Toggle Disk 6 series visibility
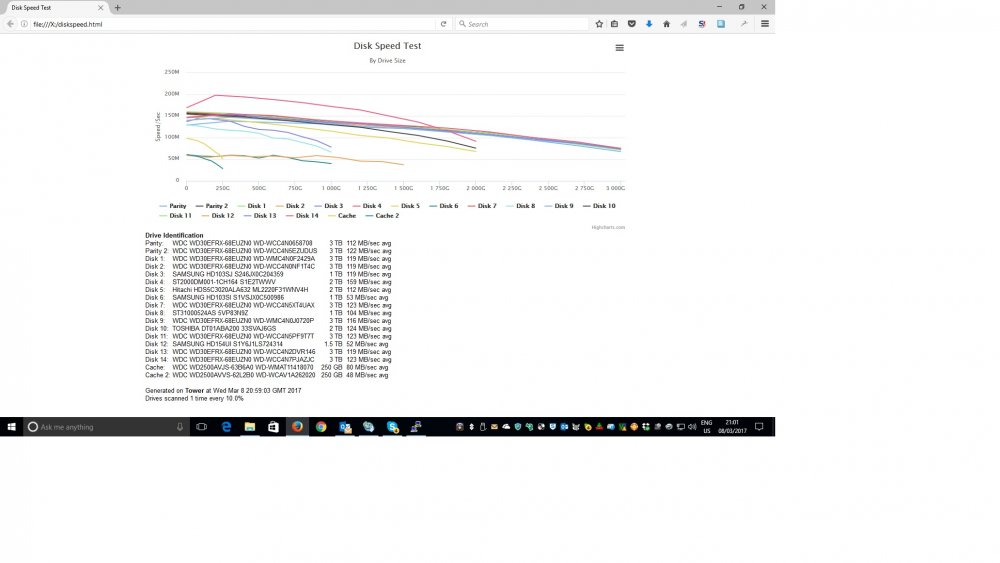 444,206
